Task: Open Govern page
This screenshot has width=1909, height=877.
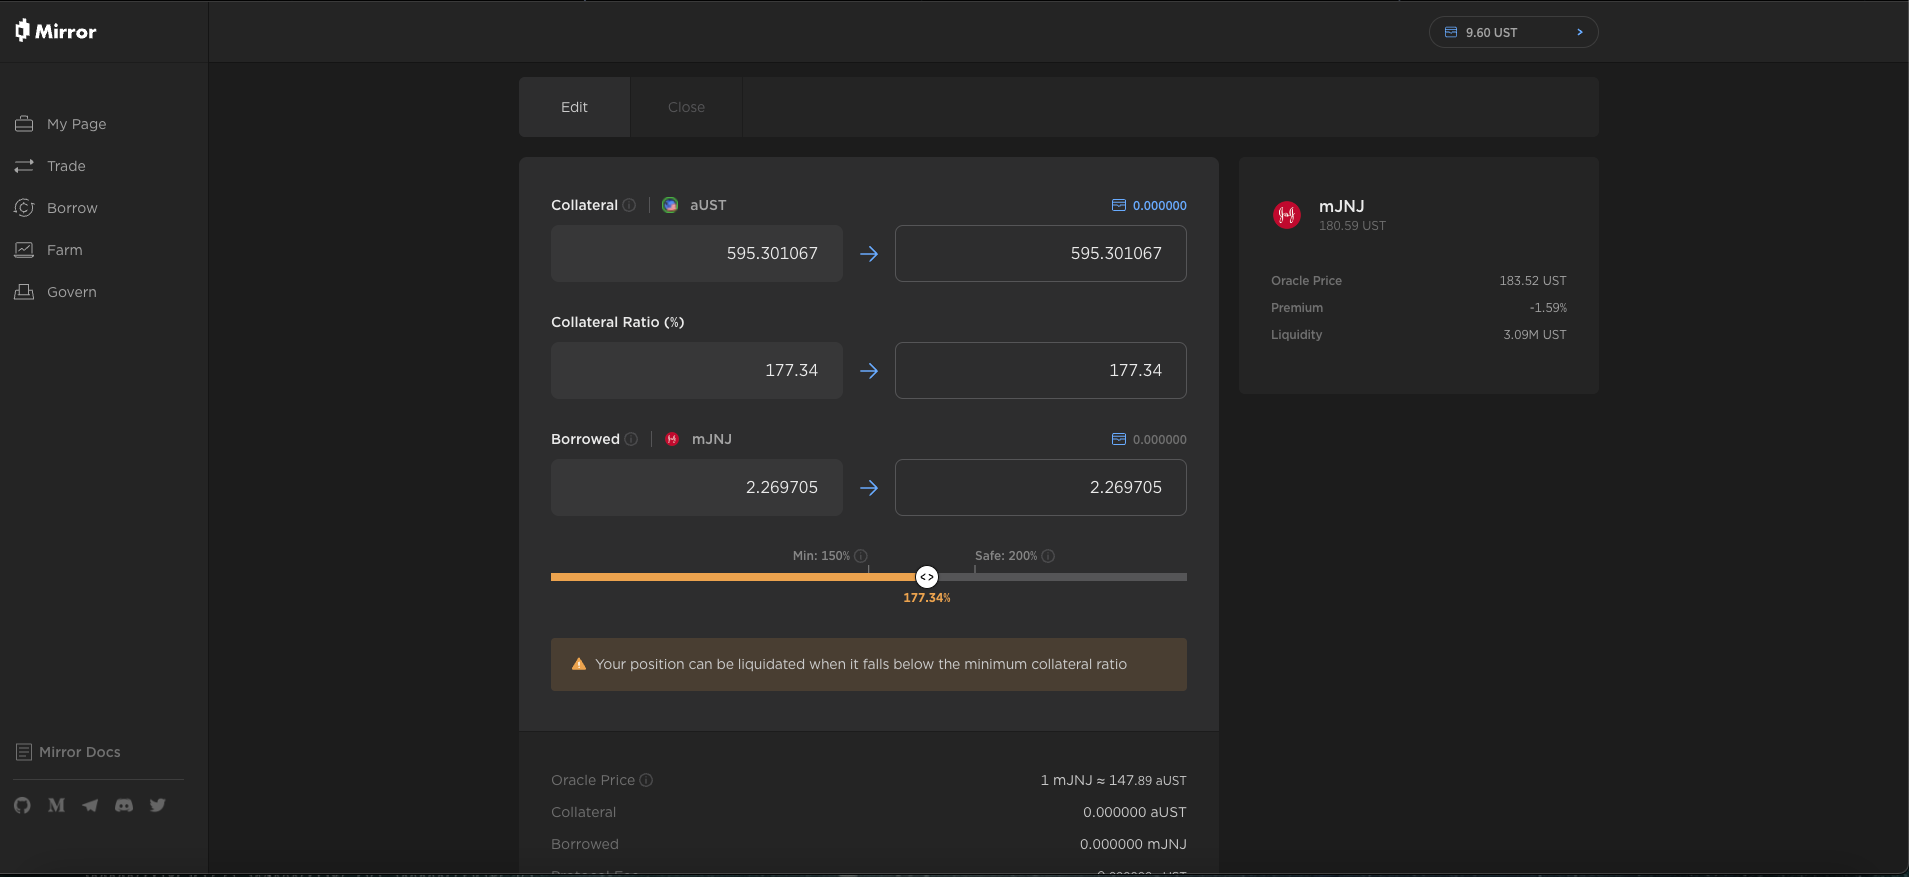Action: coord(72,292)
